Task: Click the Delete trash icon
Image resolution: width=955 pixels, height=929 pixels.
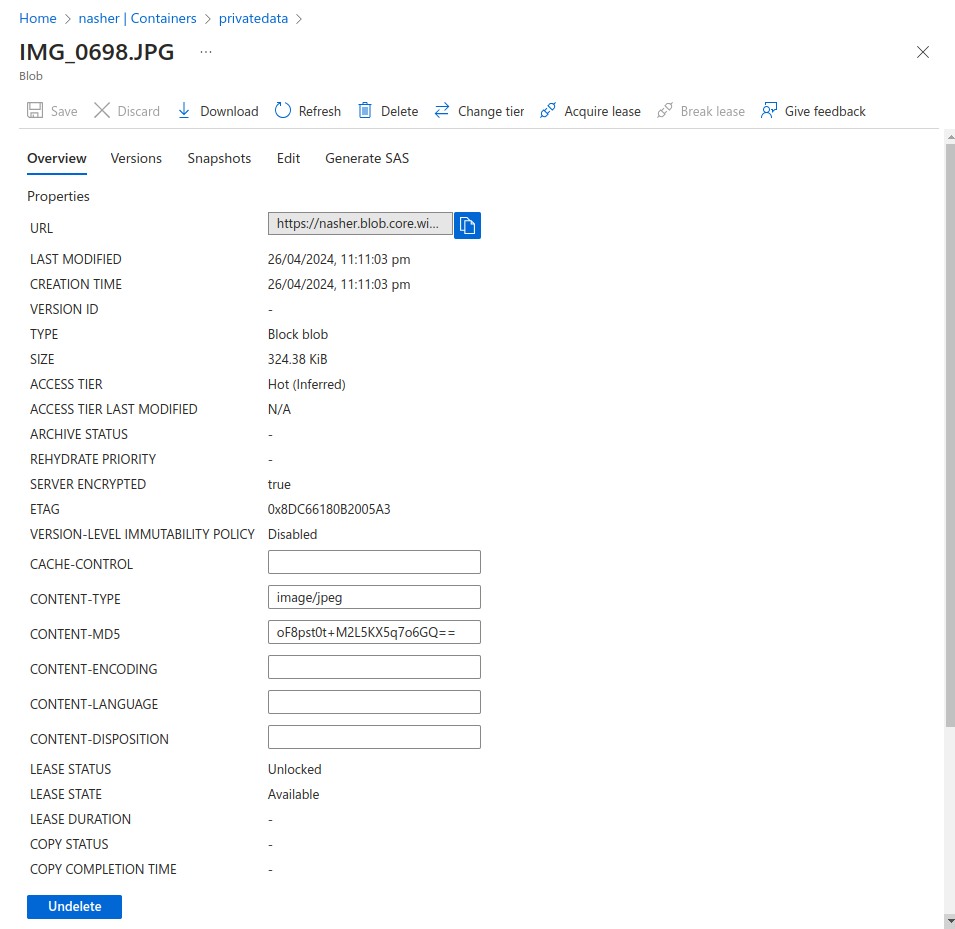Action: click(x=366, y=111)
